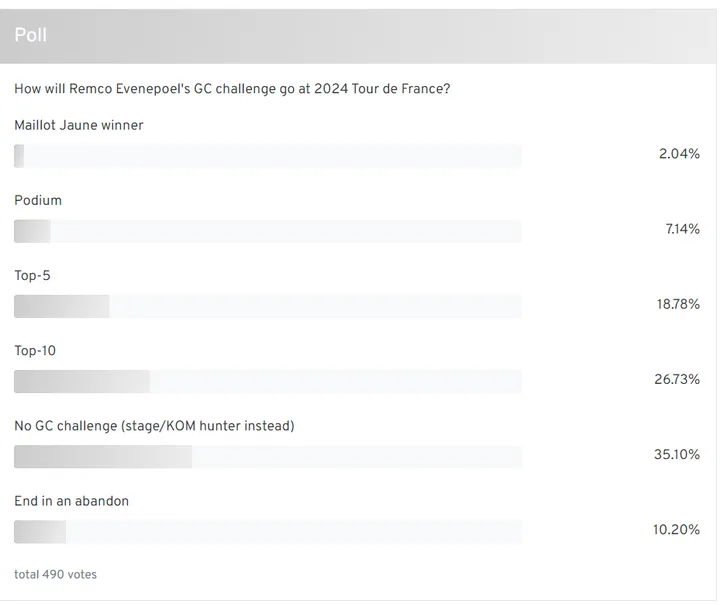The height and width of the screenshot is (605, 720).
Task: Select the No GC challenge option label
Action: point(154,426)
